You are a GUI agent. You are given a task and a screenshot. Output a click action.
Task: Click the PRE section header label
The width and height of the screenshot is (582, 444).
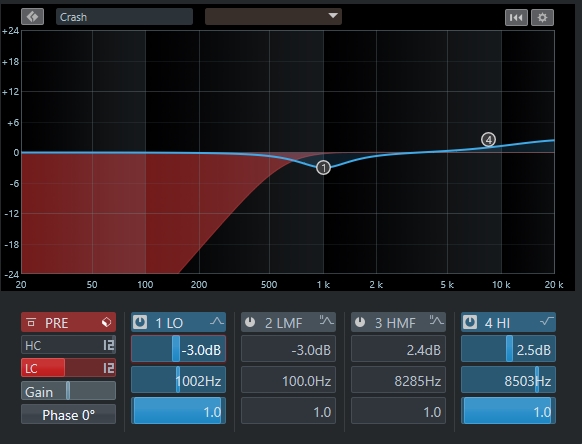point(56,323)
